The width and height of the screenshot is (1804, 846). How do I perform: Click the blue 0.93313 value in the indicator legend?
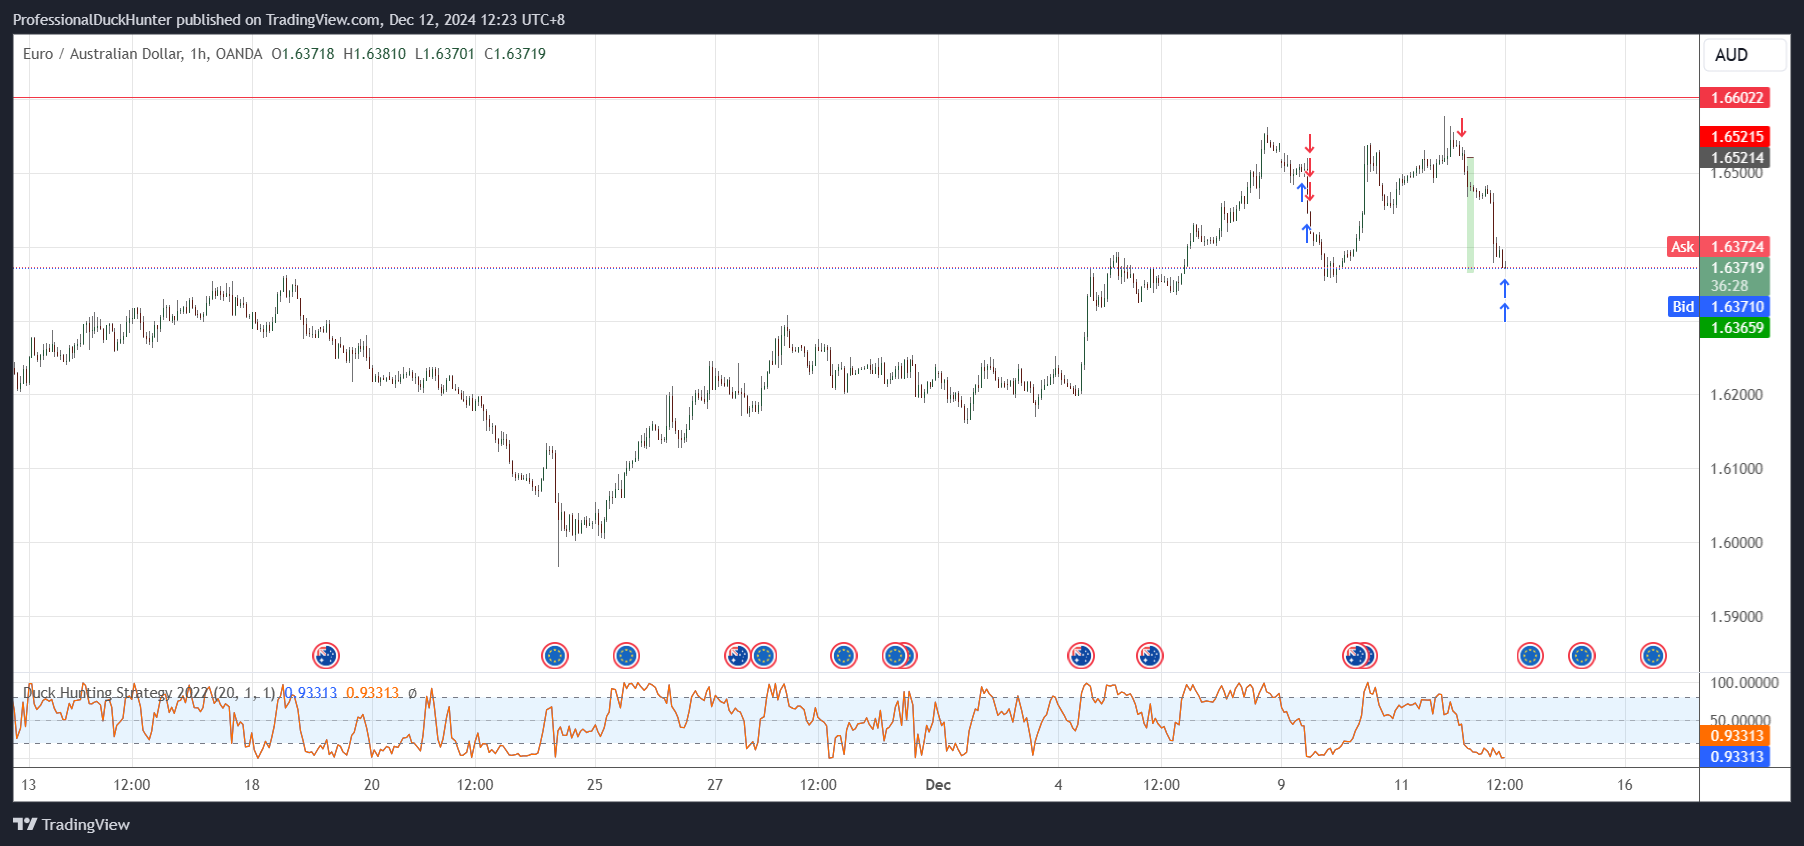[311, 692]
